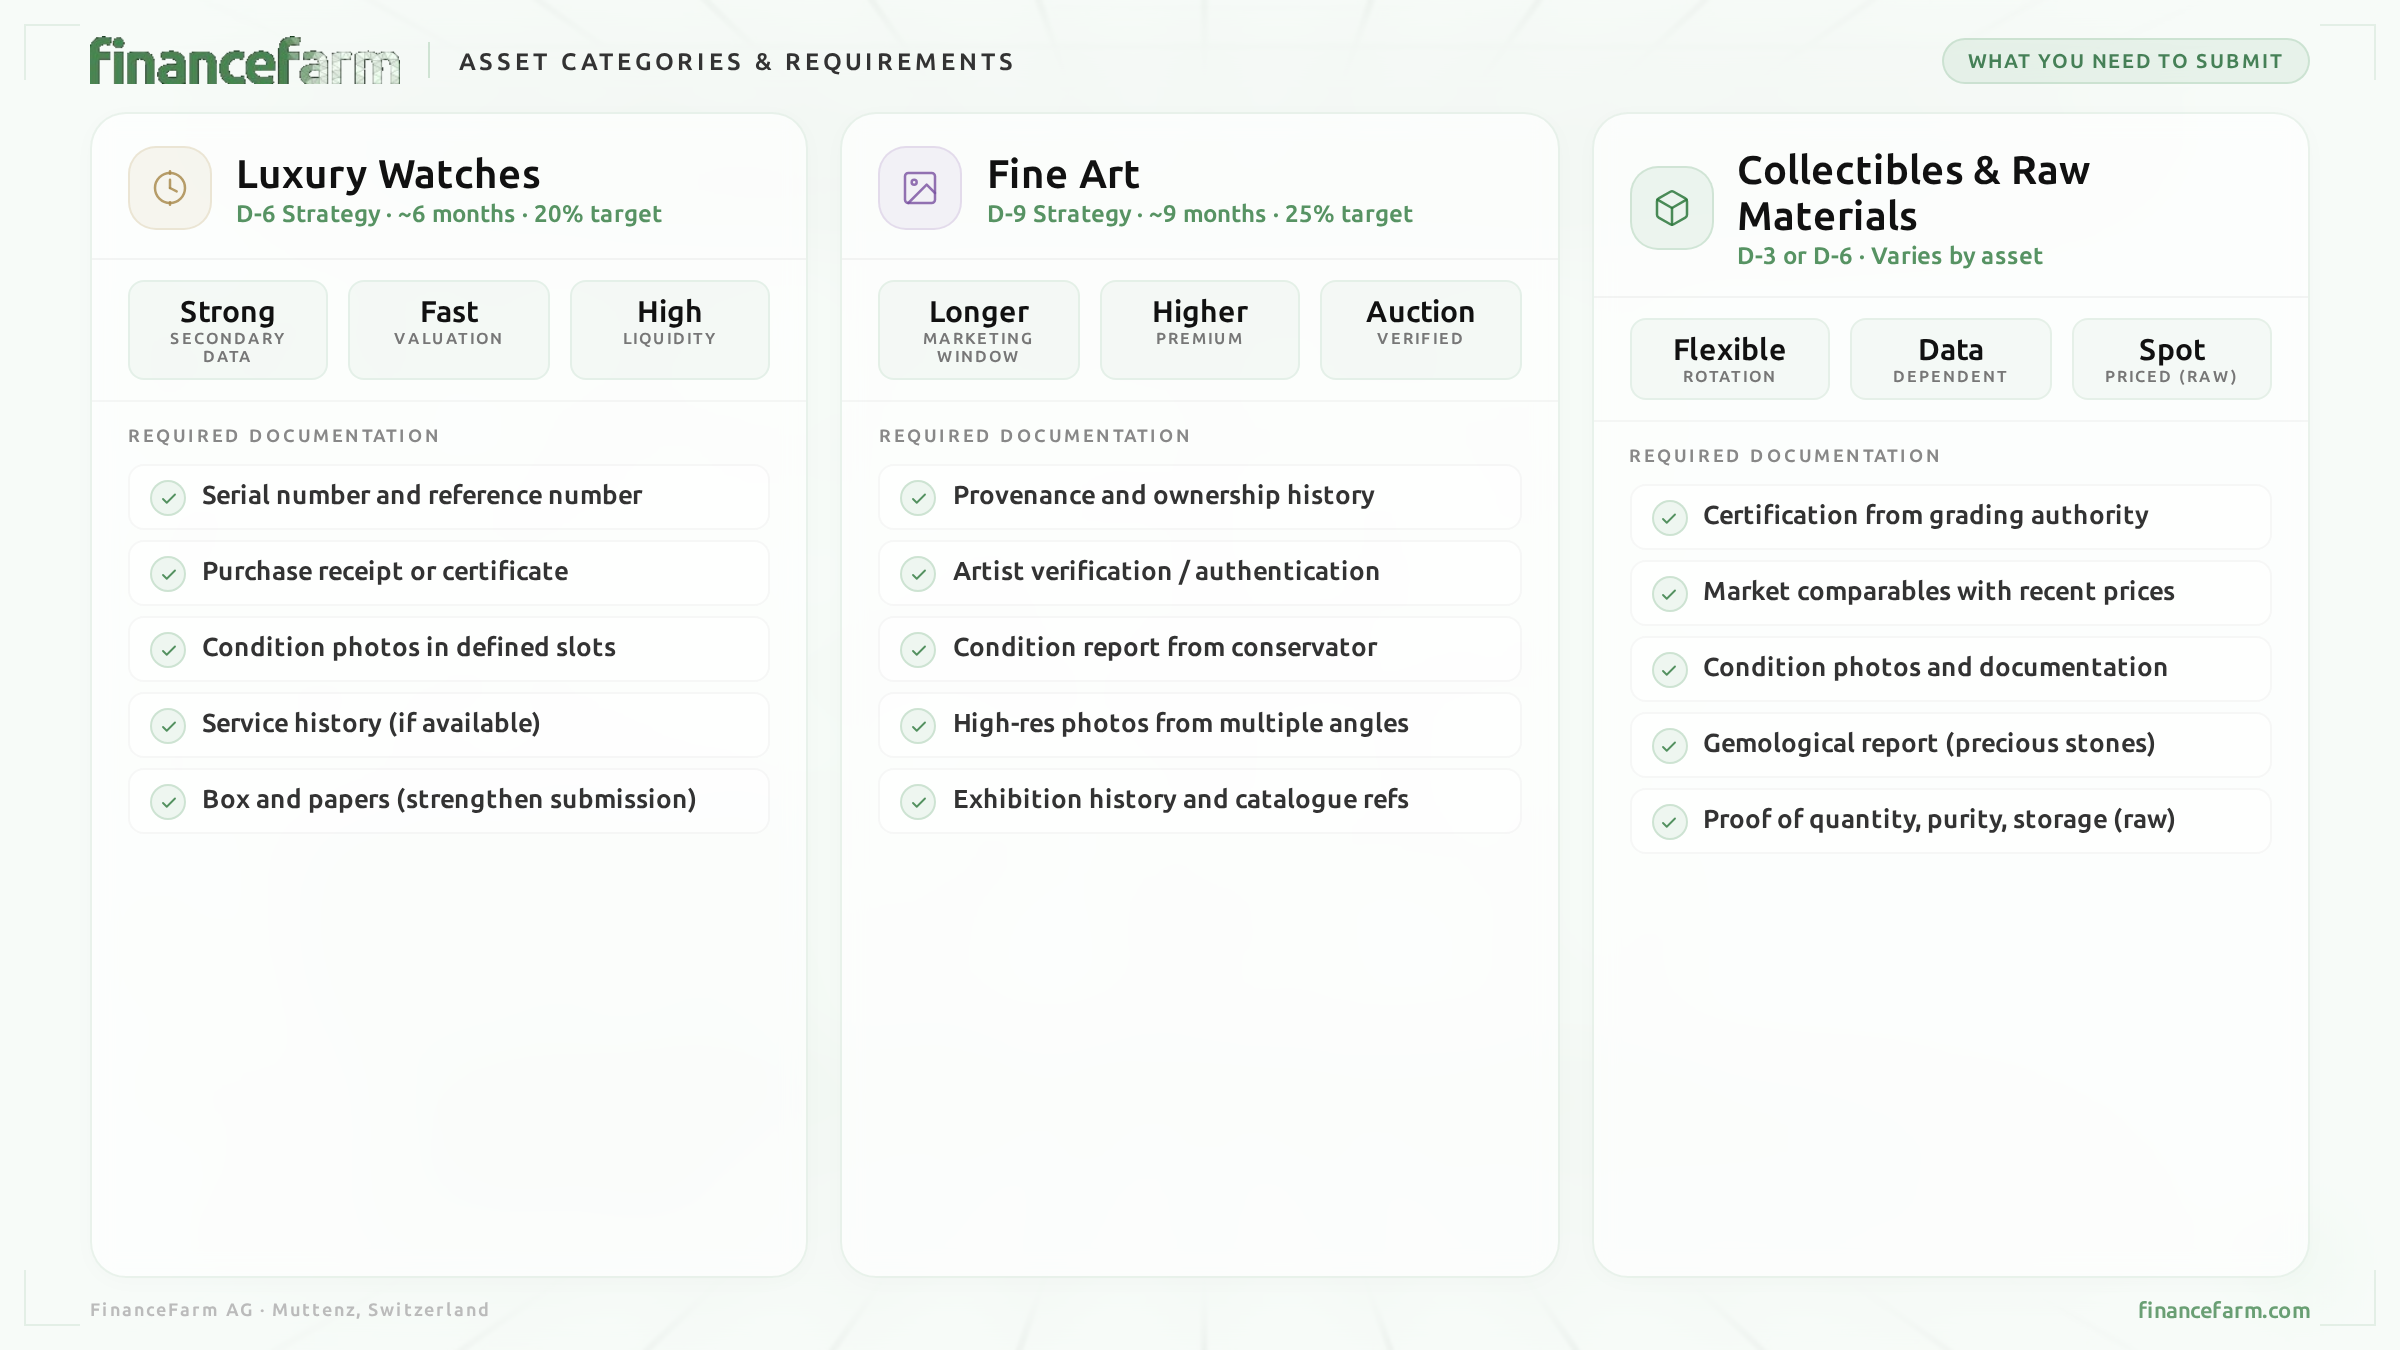The width and height of the screenshot is (2400, 1350).
Task: Click the Fine Art picture icon
Action: [920, 188]
